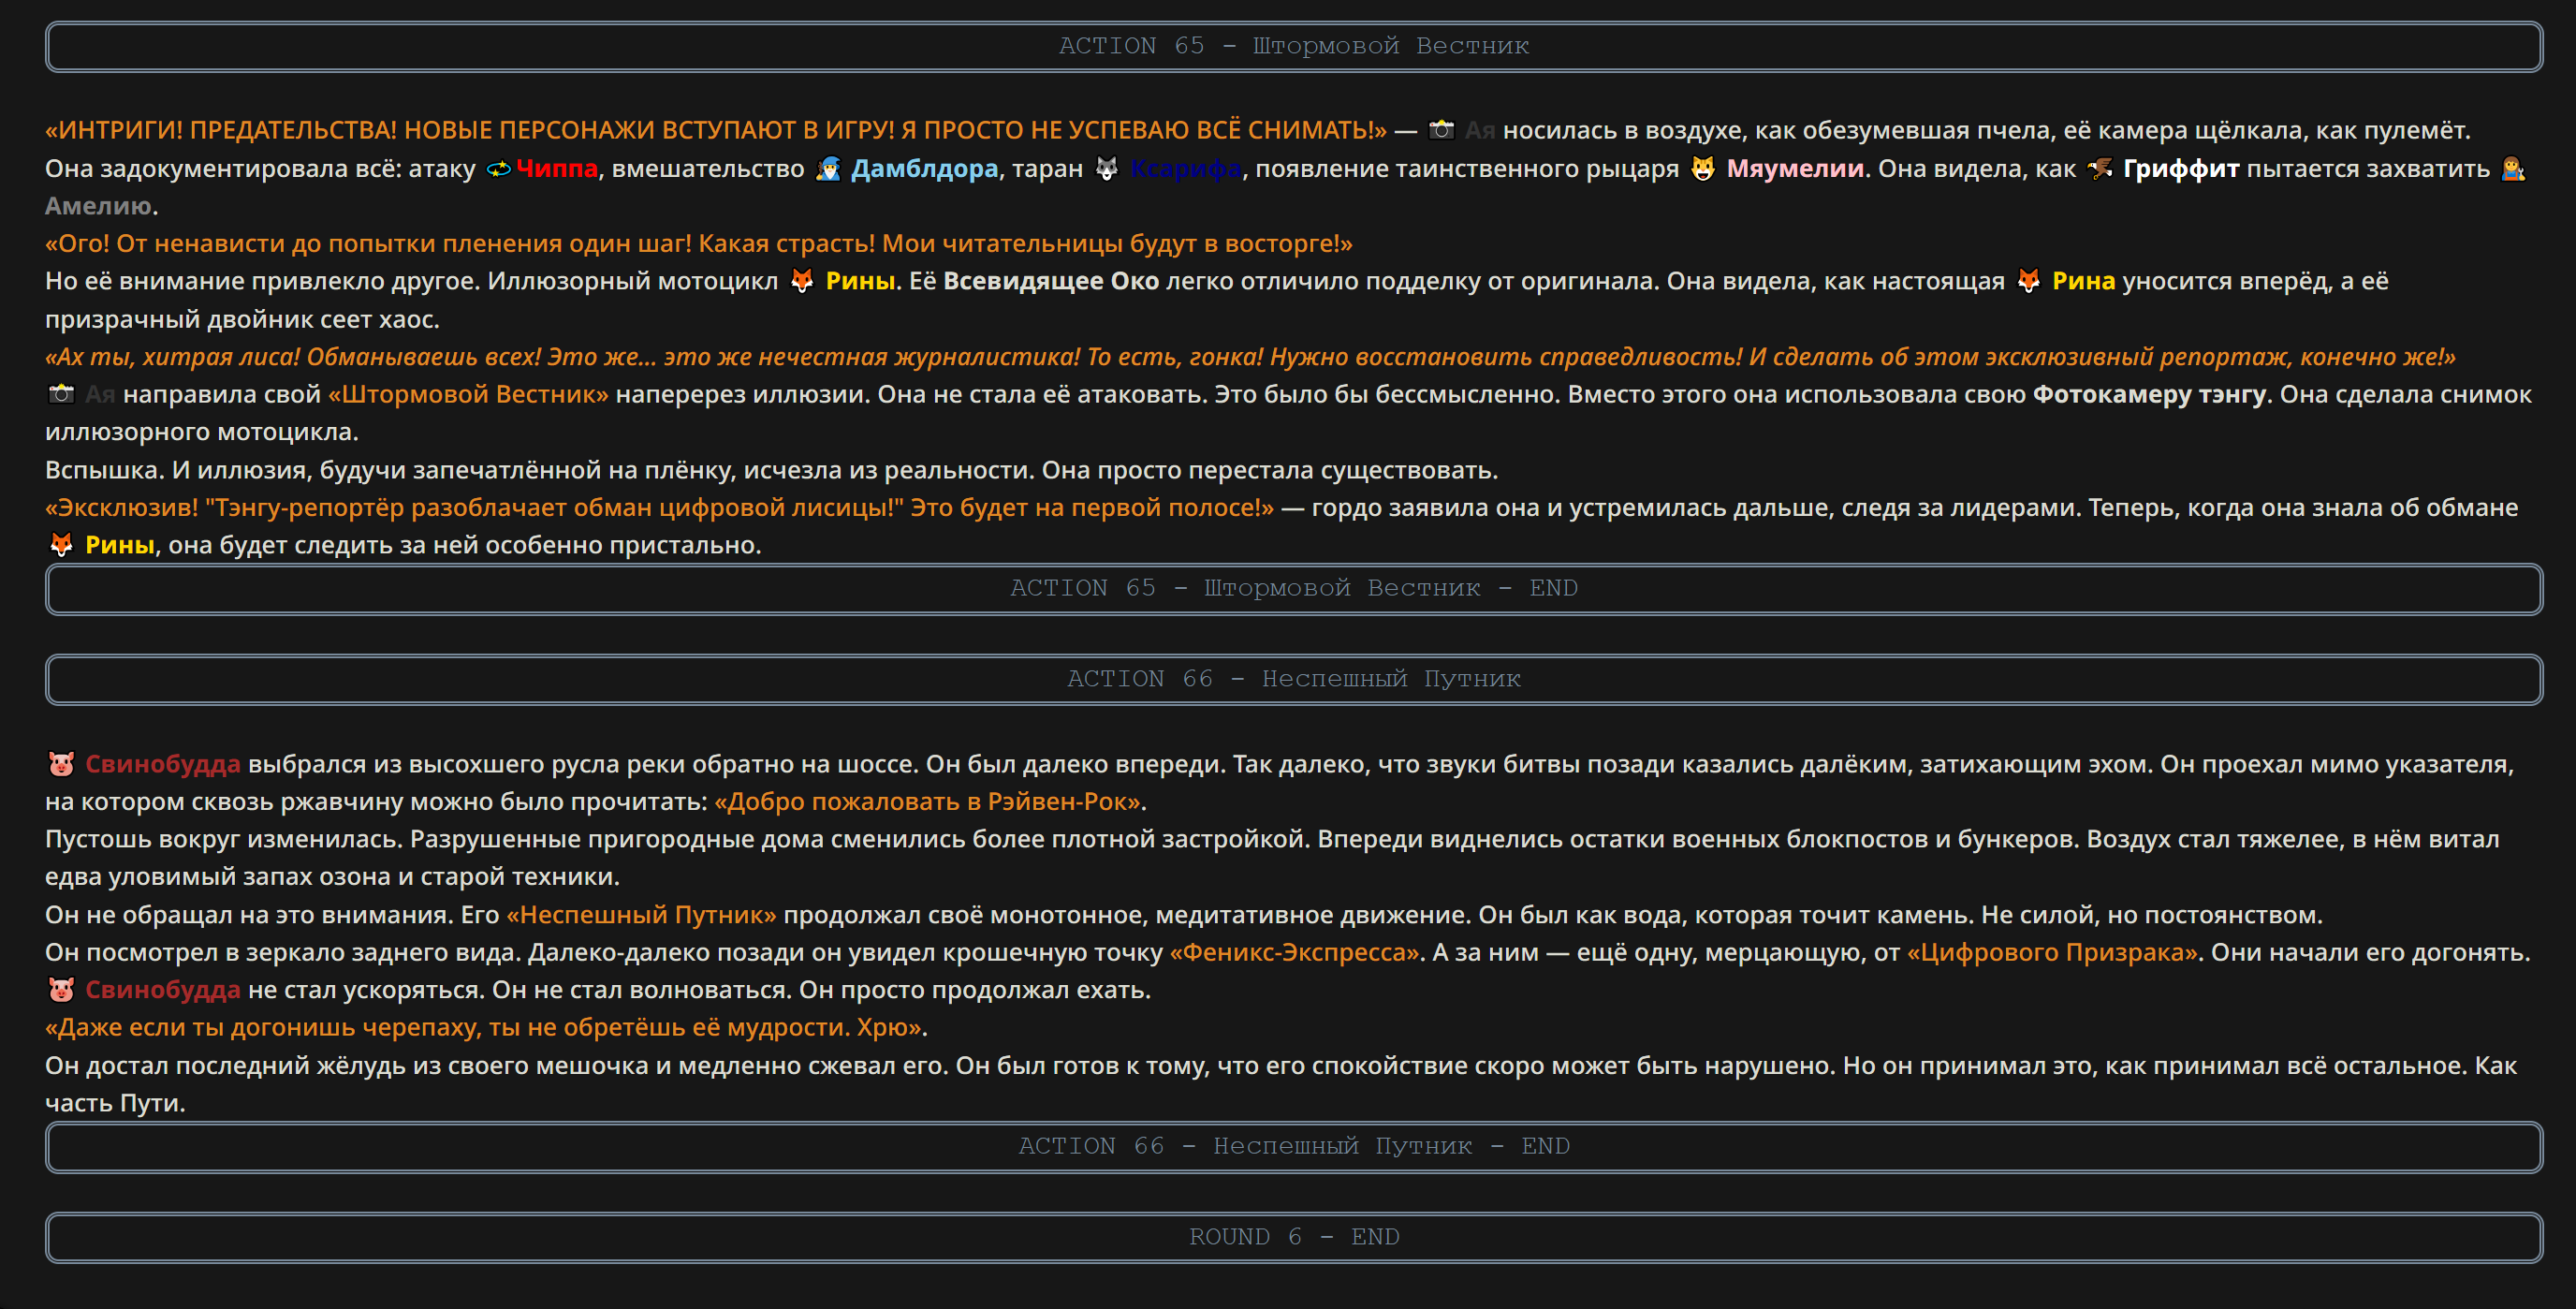The width and height of the screenshot is (2576, 1309).
Task: Click the dark-blue name «Ксарифа»
Action: (1185, 169)
